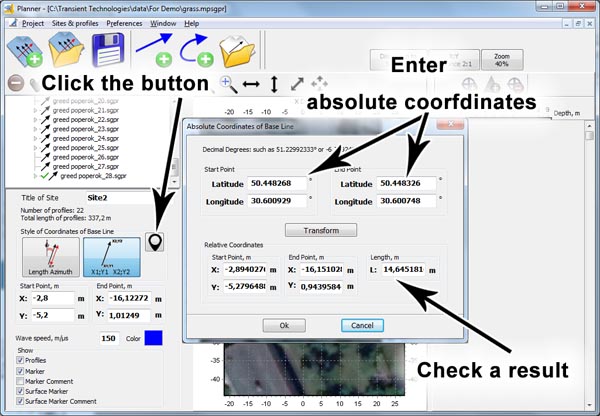Select greed poperok_23.sgpr in the tree

[x=86, y=129]
